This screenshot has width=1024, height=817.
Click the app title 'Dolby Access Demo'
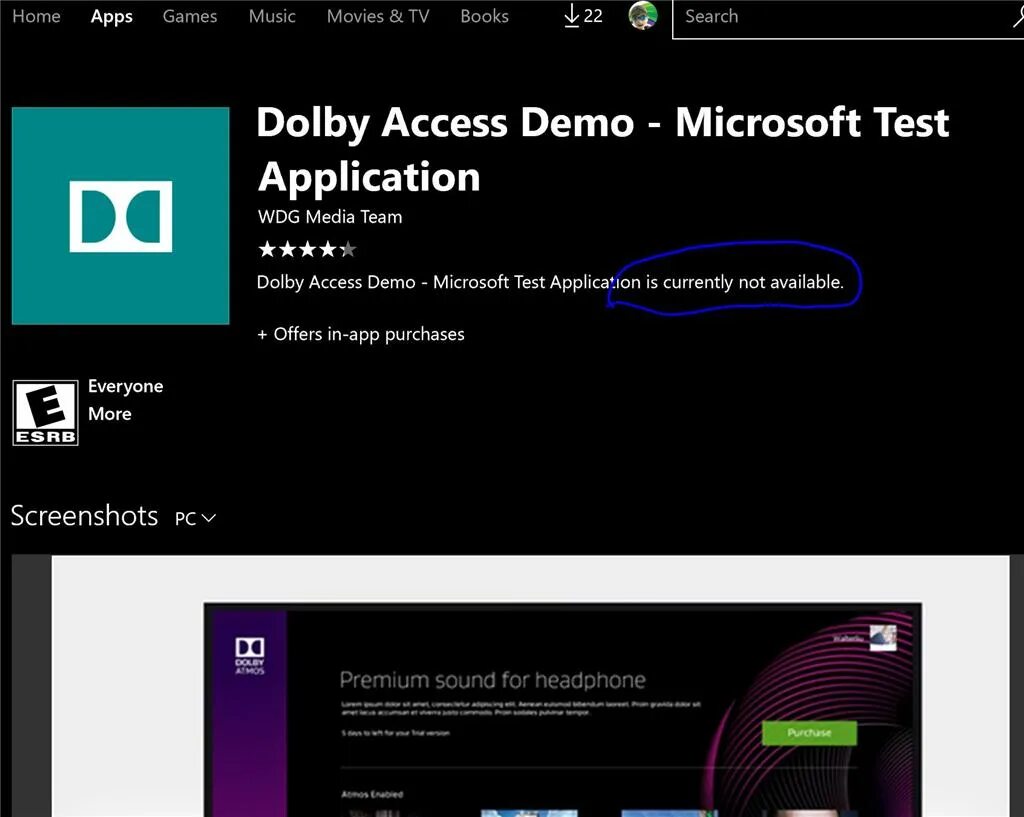click(x=603, y=149)
